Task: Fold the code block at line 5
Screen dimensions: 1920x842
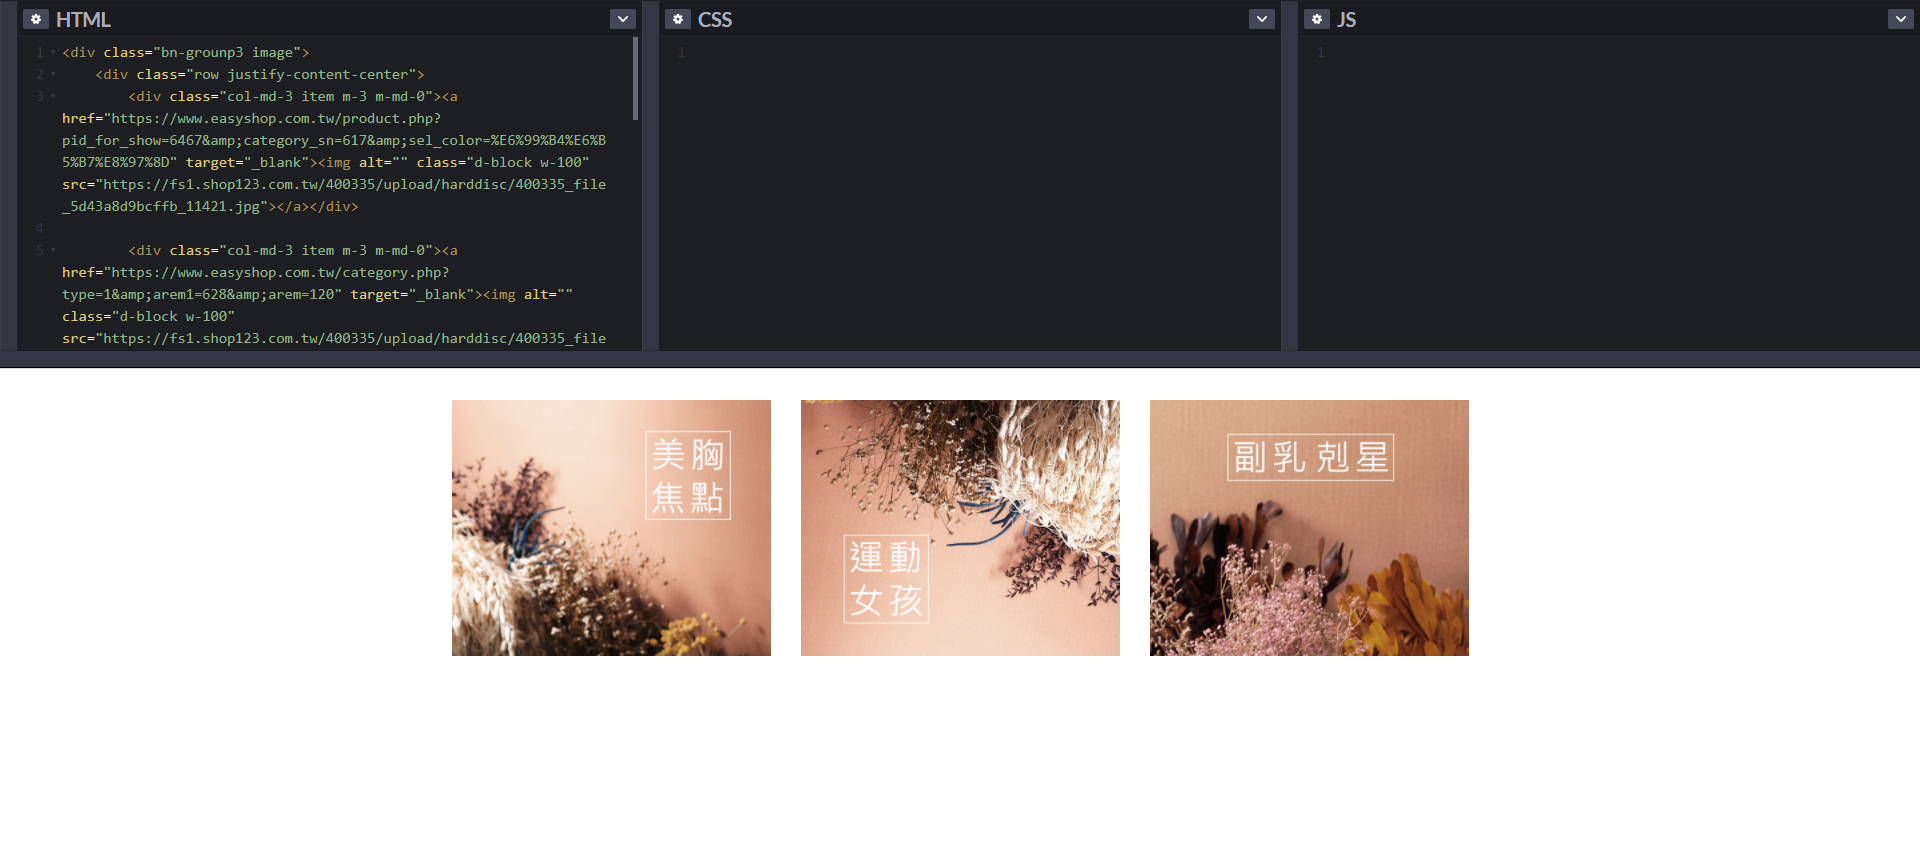Action: [53, 250]
